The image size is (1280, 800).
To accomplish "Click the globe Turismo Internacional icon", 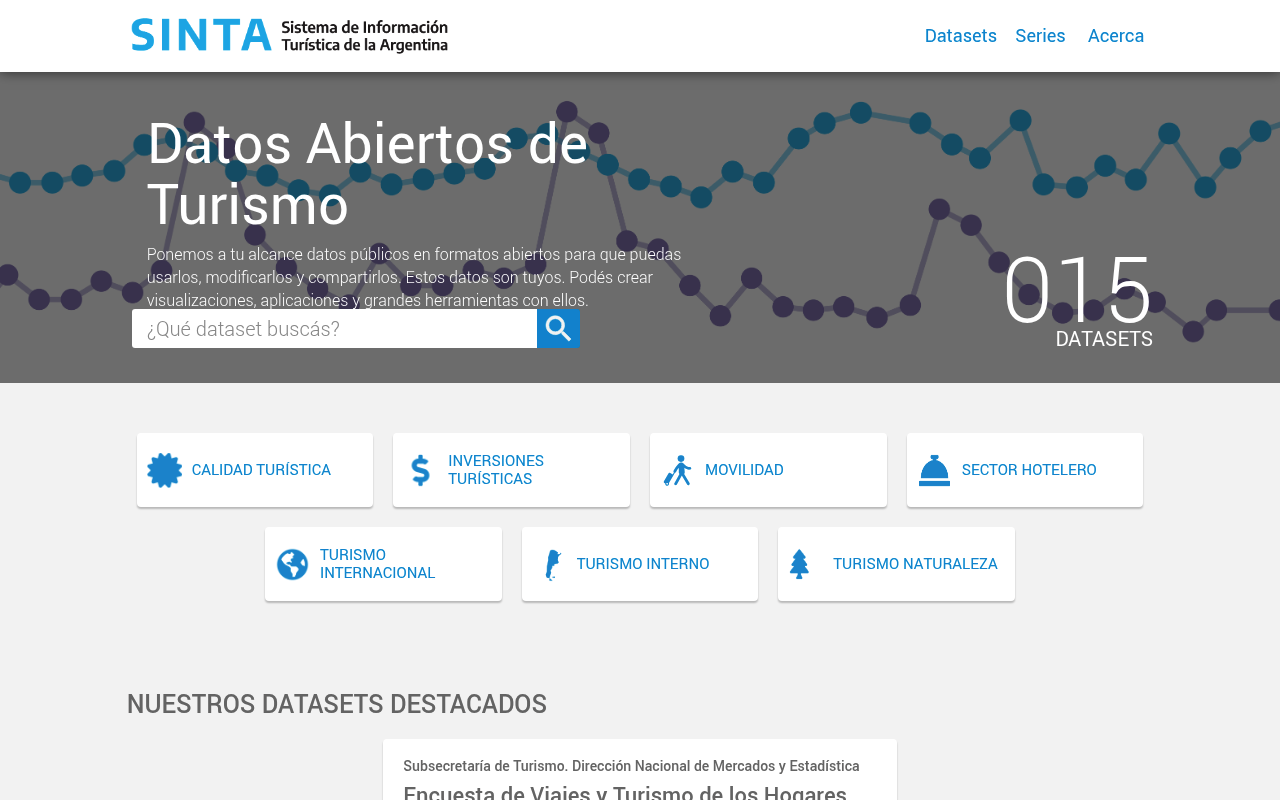I will point(293,564).
